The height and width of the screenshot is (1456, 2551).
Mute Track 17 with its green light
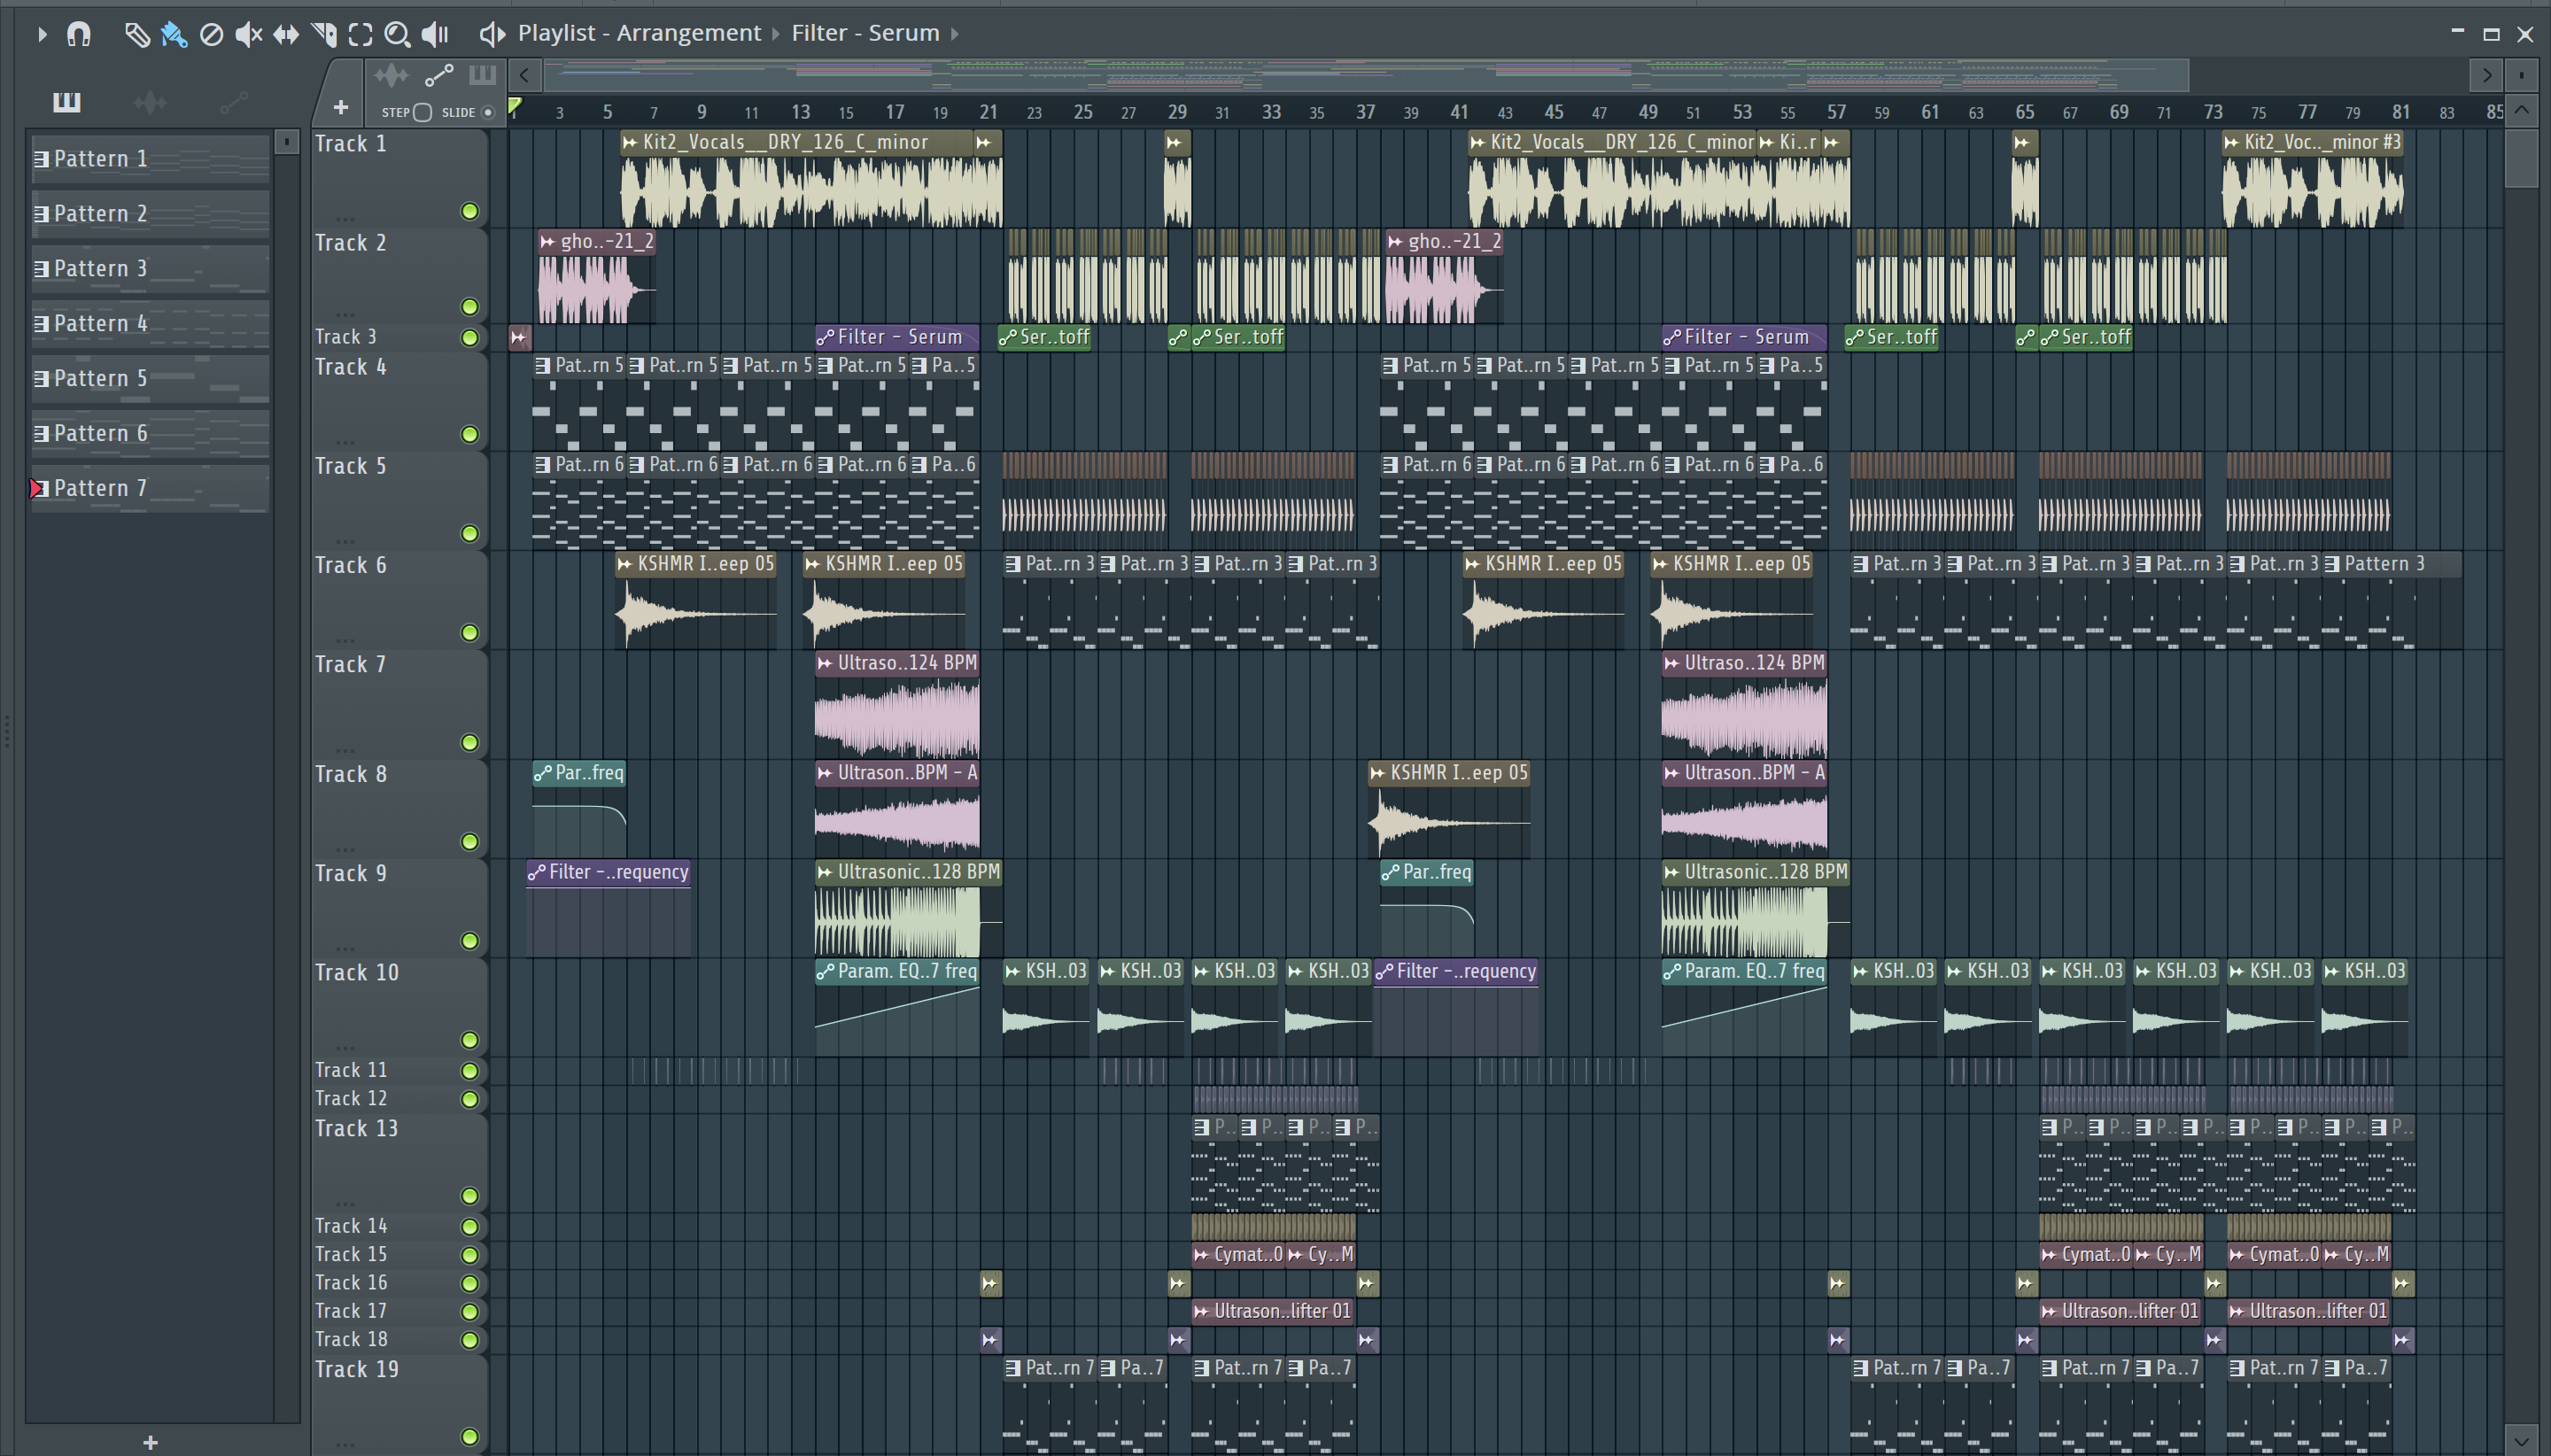469,1312
